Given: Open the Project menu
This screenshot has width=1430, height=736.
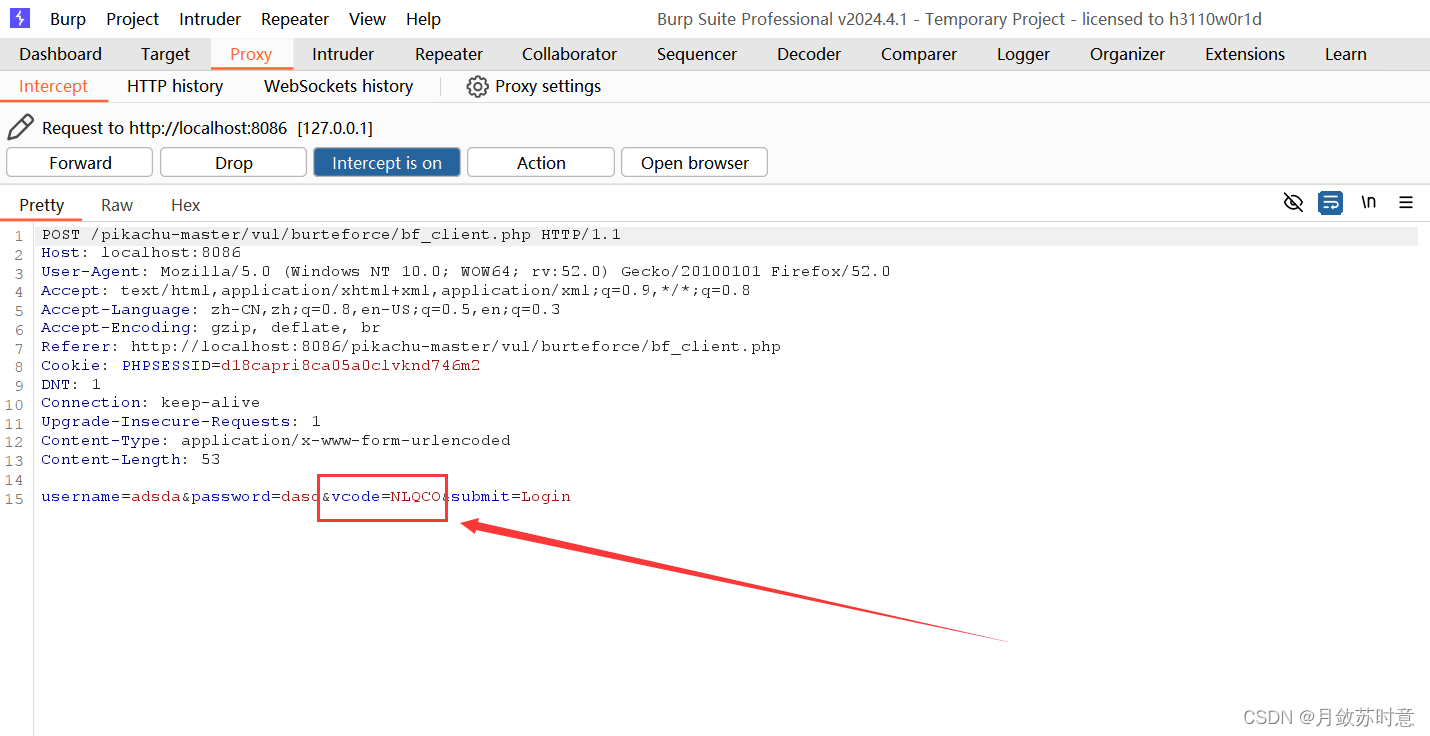Looking at the screenshot, I should 133,19.
